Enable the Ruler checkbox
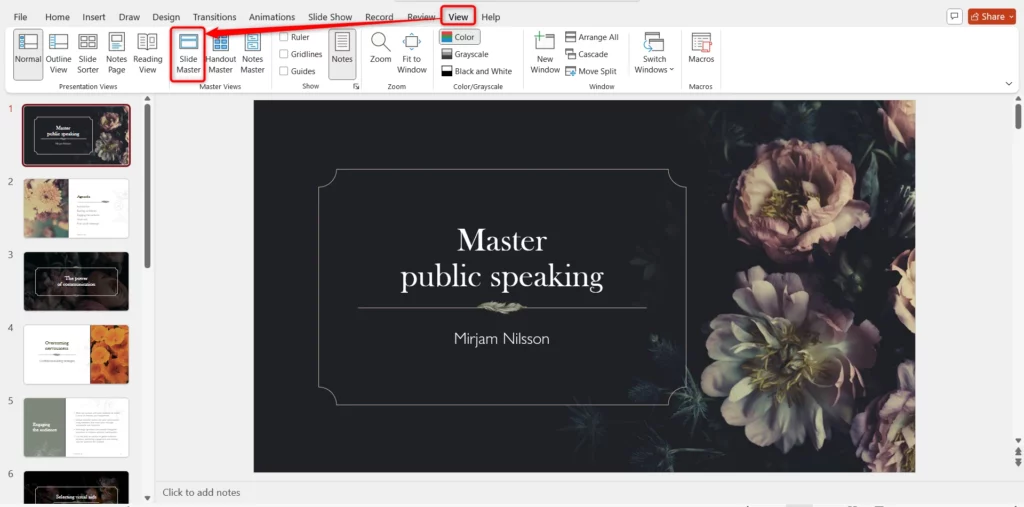The image size is (1024, 507). (284, 37)
